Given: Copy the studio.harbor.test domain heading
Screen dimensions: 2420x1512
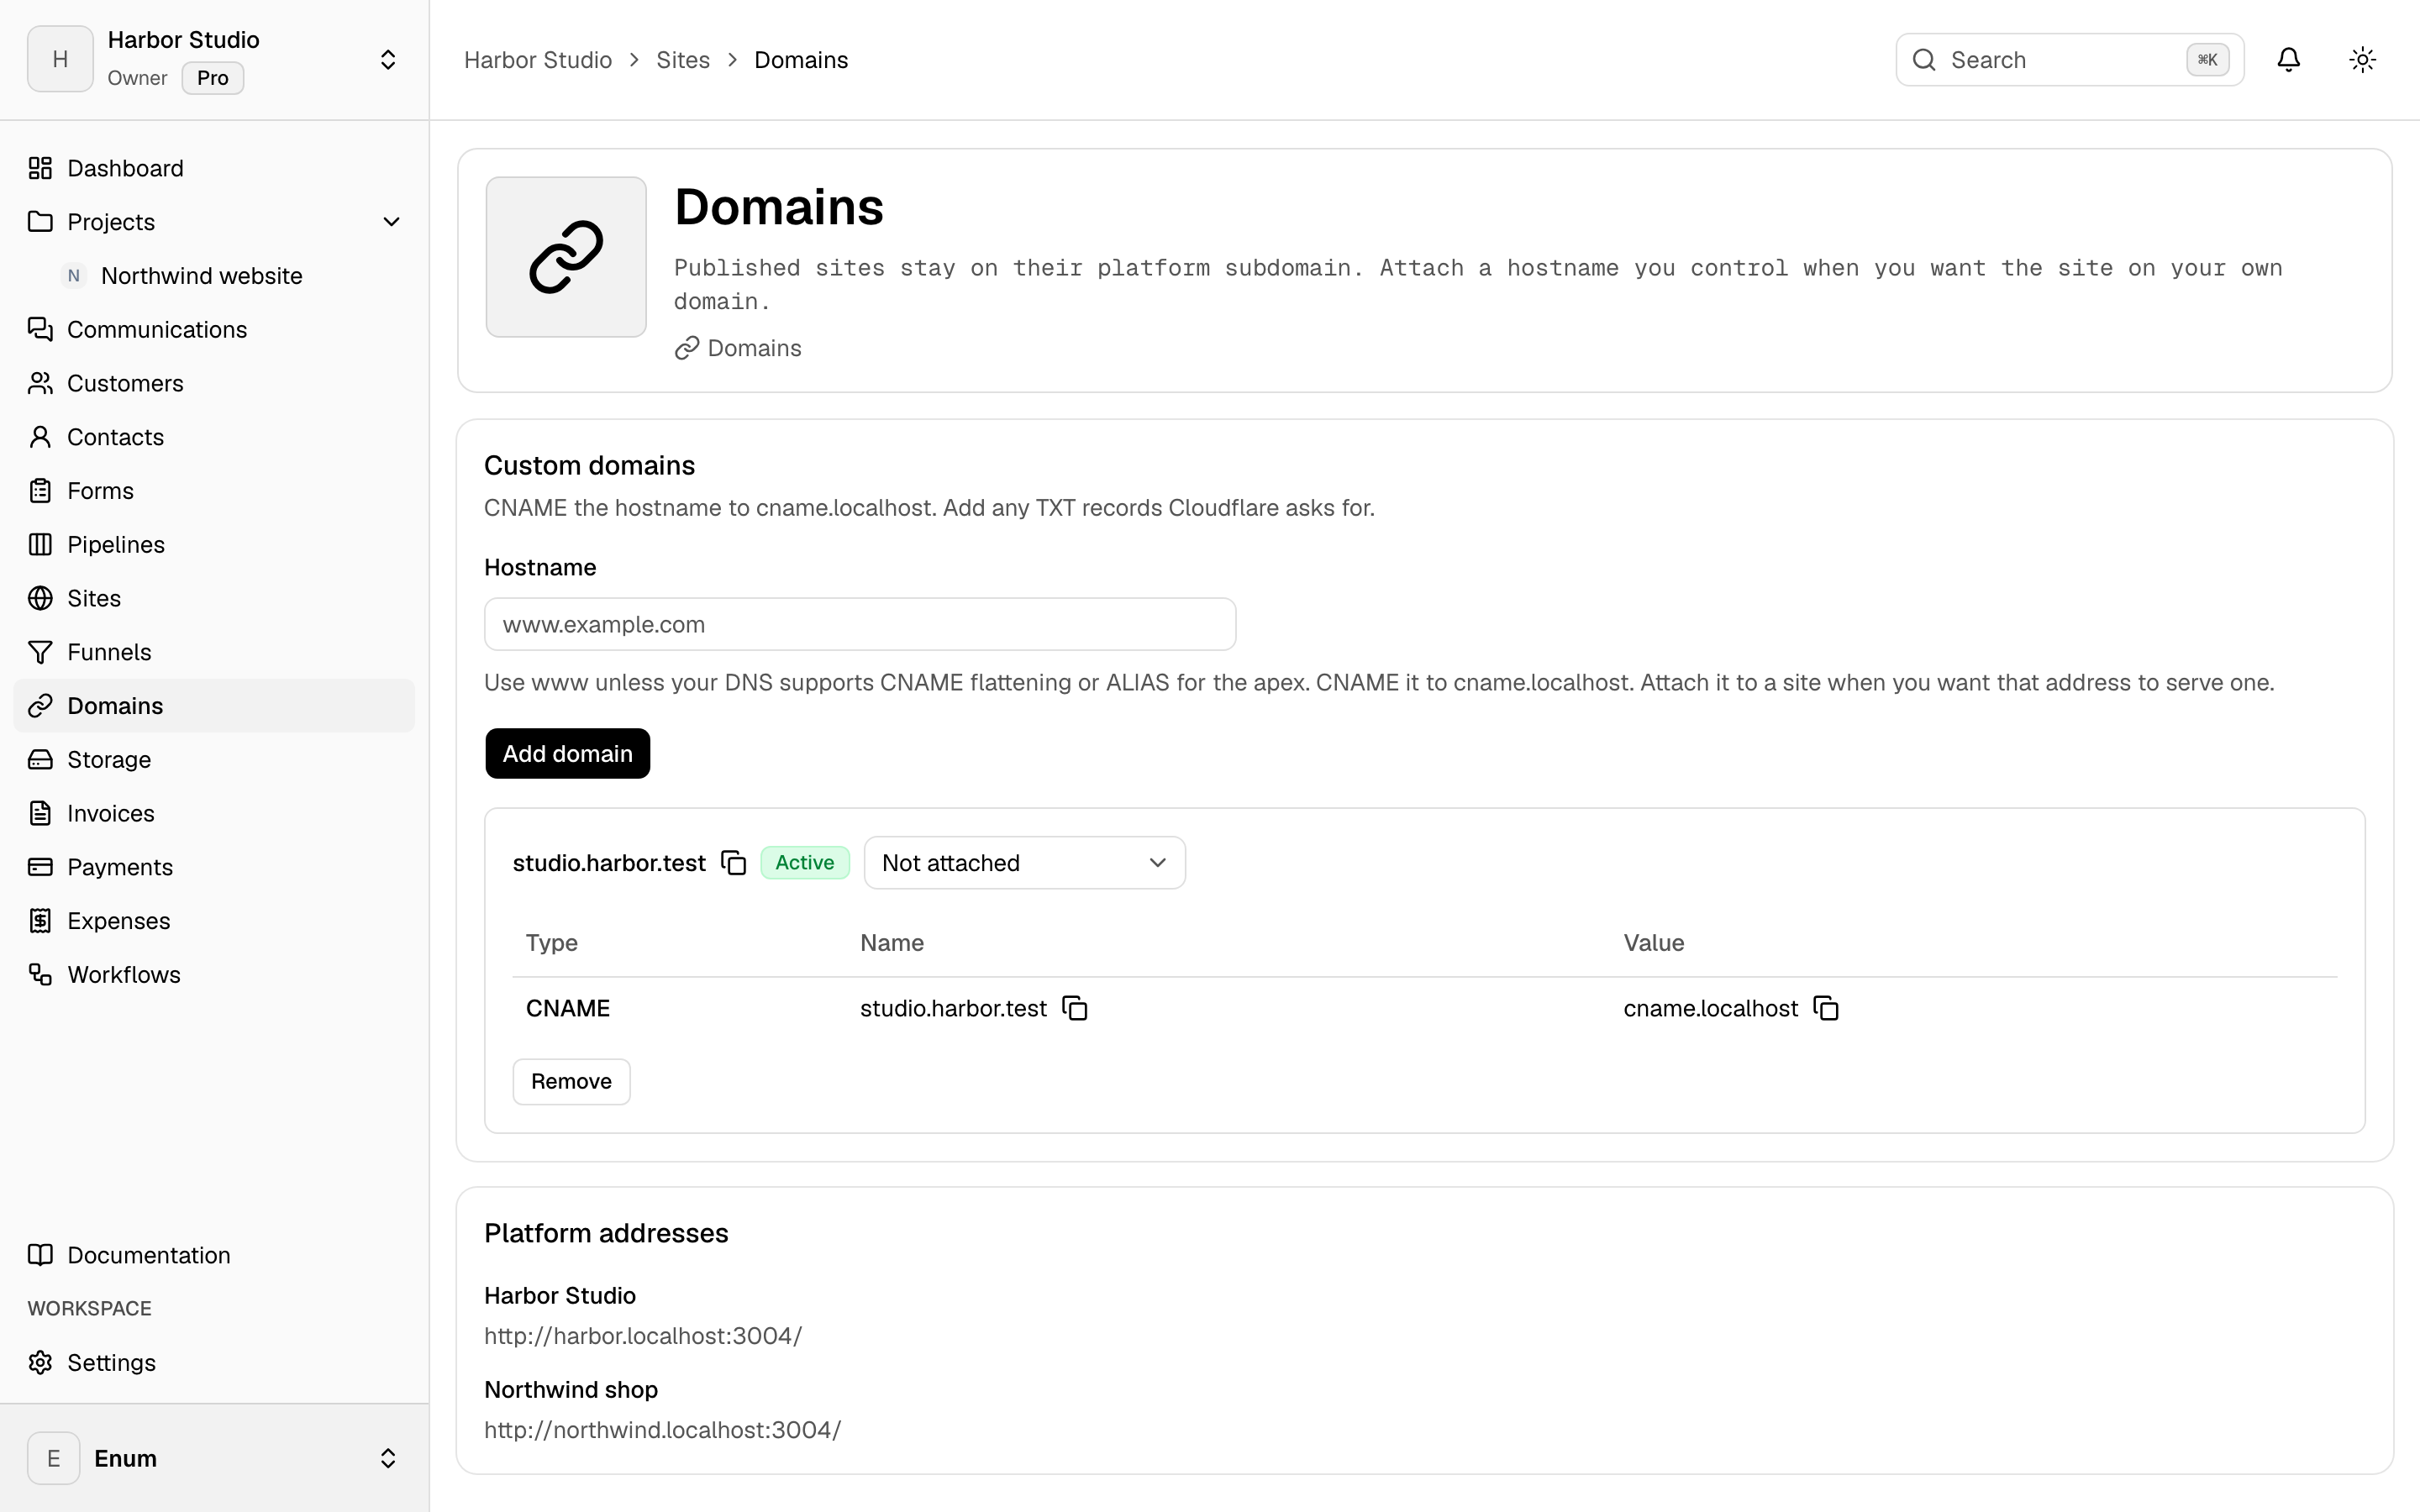Looking at the screenshot, I should click(x=734, y=863).
